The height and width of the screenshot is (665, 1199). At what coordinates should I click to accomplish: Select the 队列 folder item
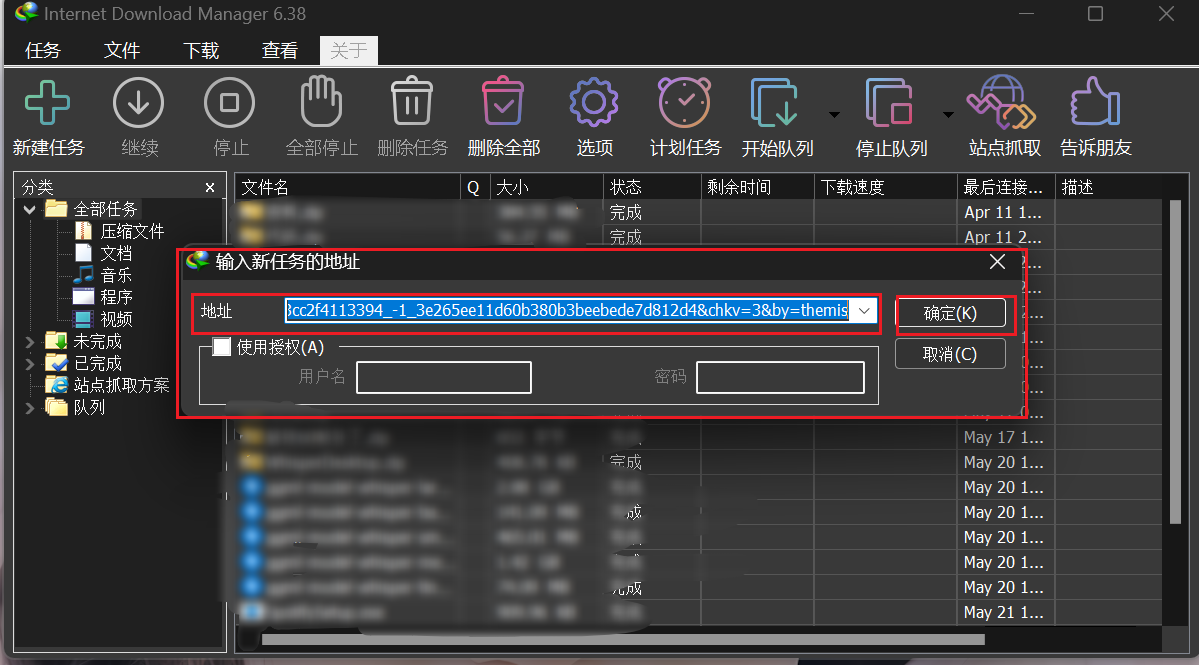[x=89, y=408]
